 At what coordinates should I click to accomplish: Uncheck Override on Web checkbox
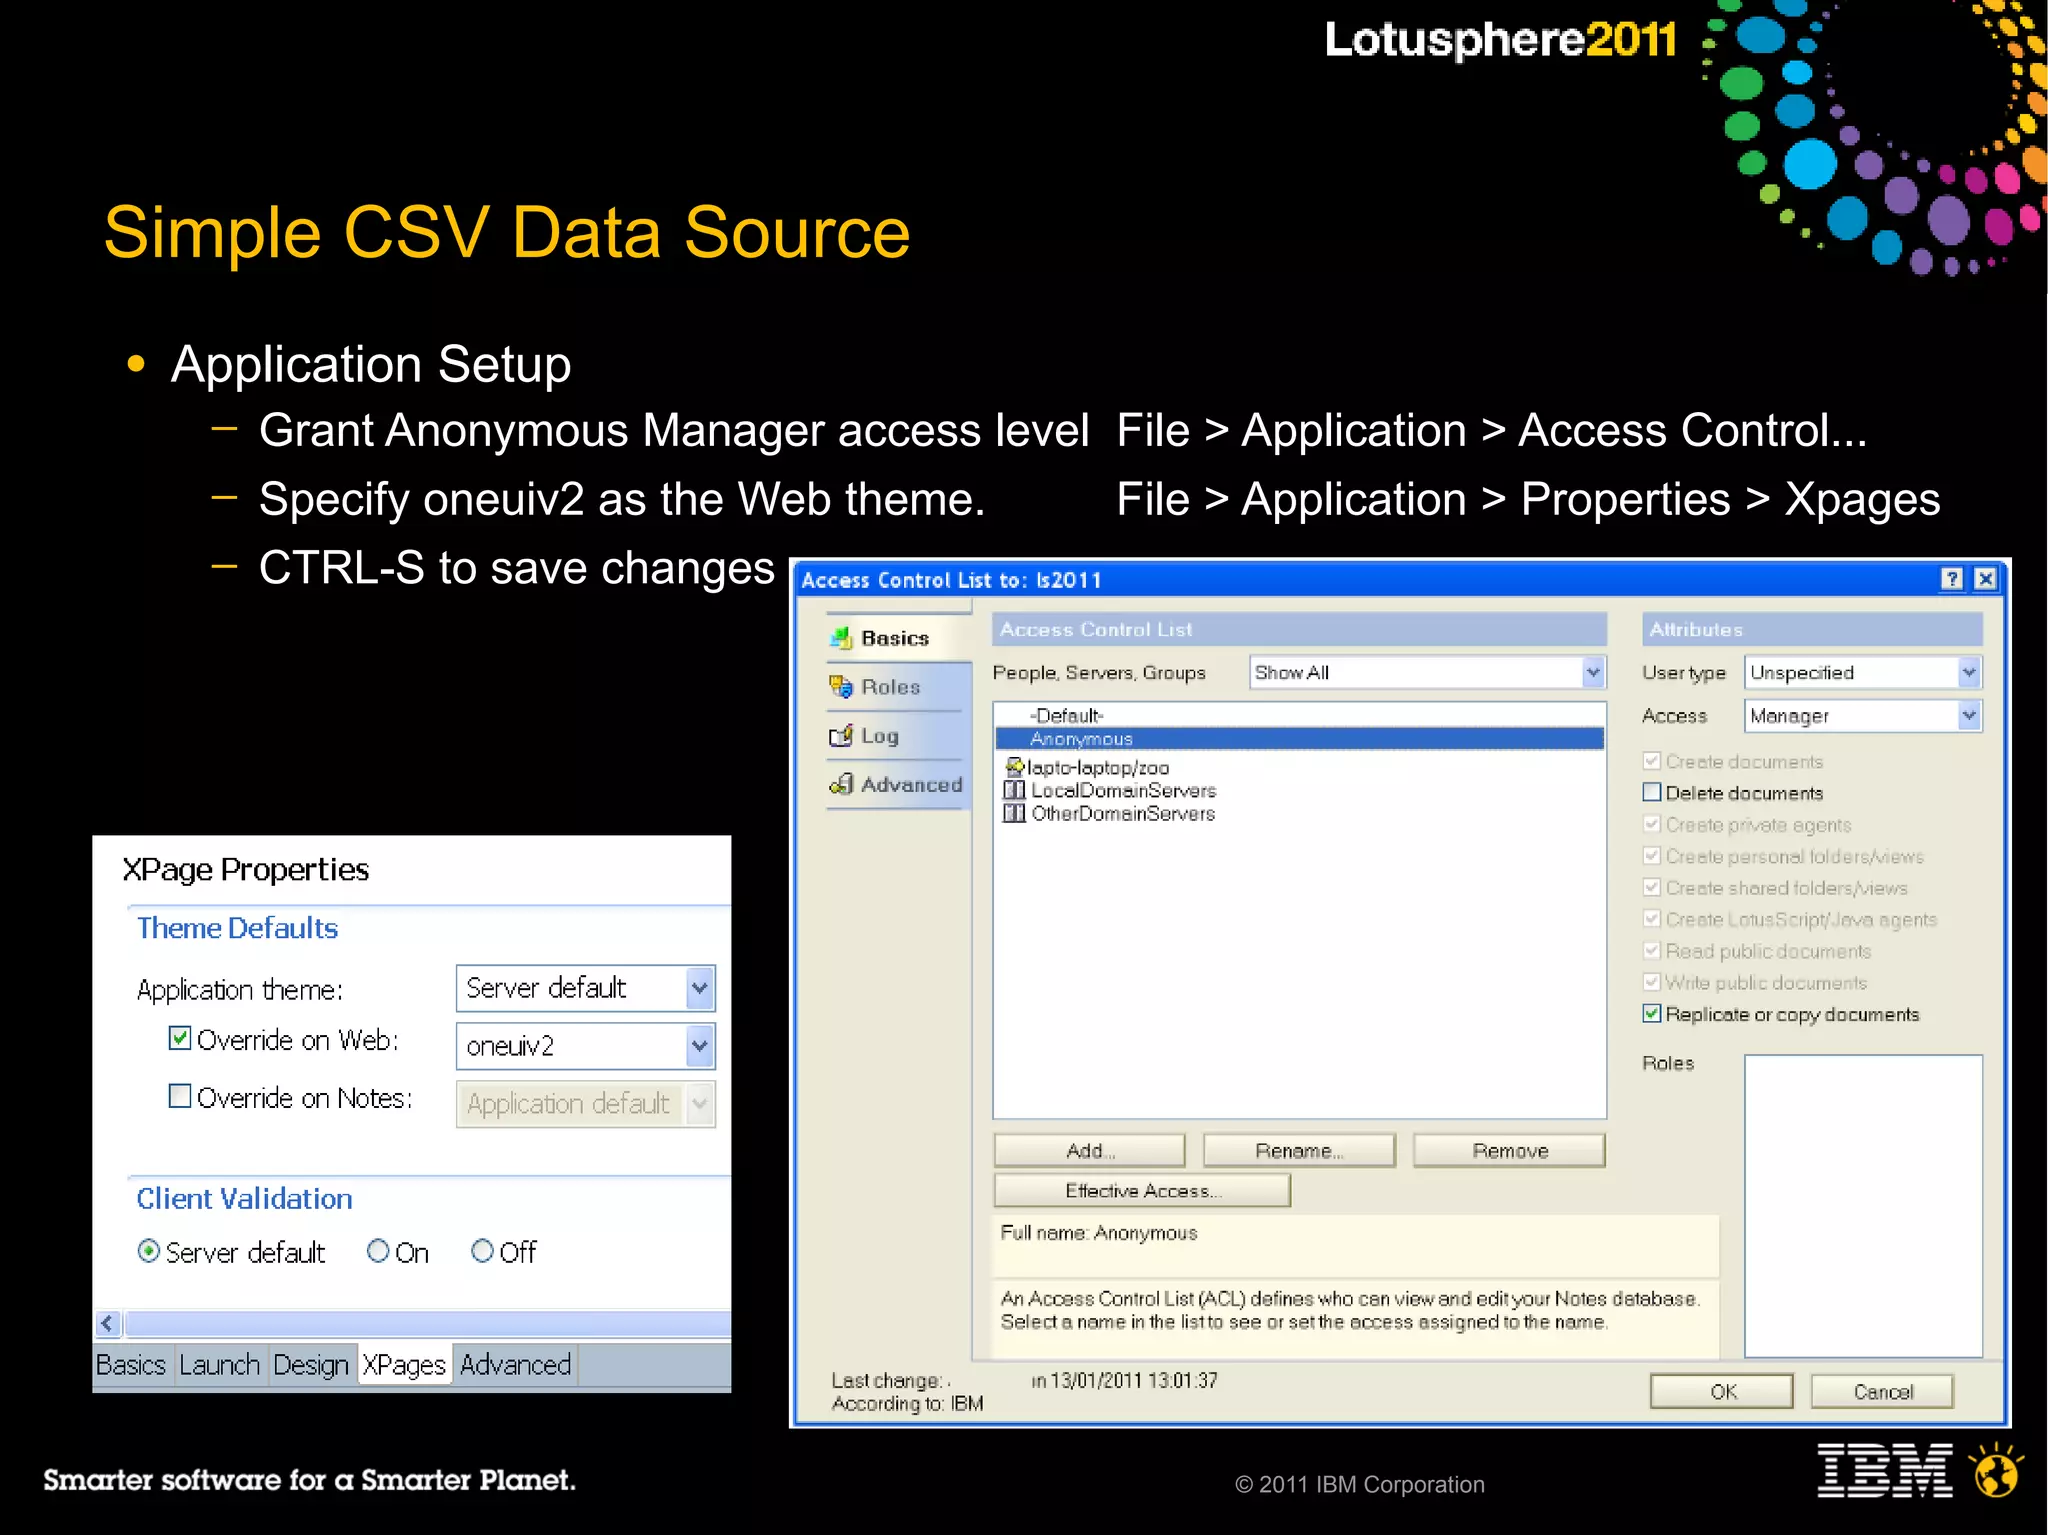pos(180,1038)
